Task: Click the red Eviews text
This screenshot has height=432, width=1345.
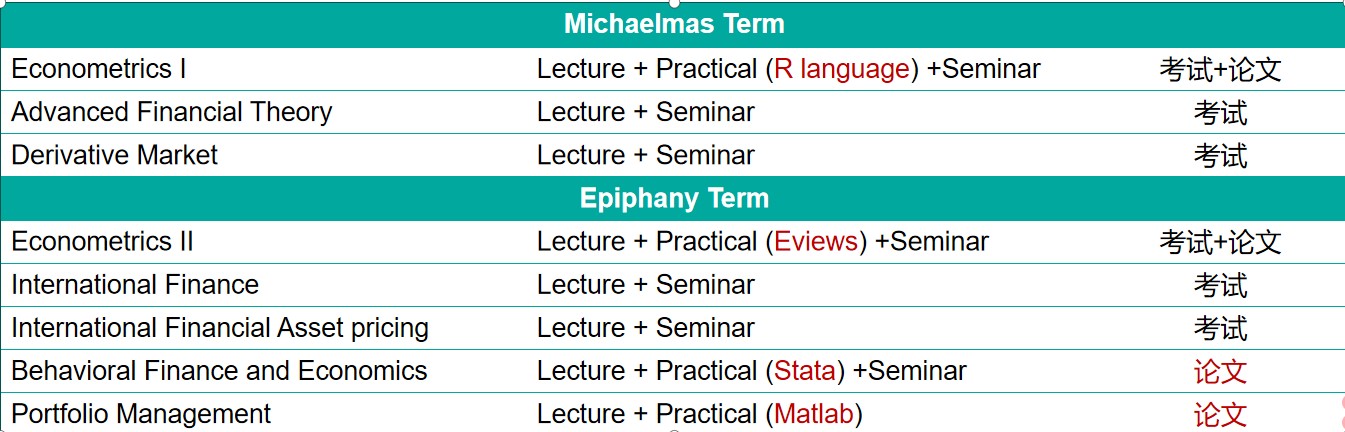Action: click(818, 241)
